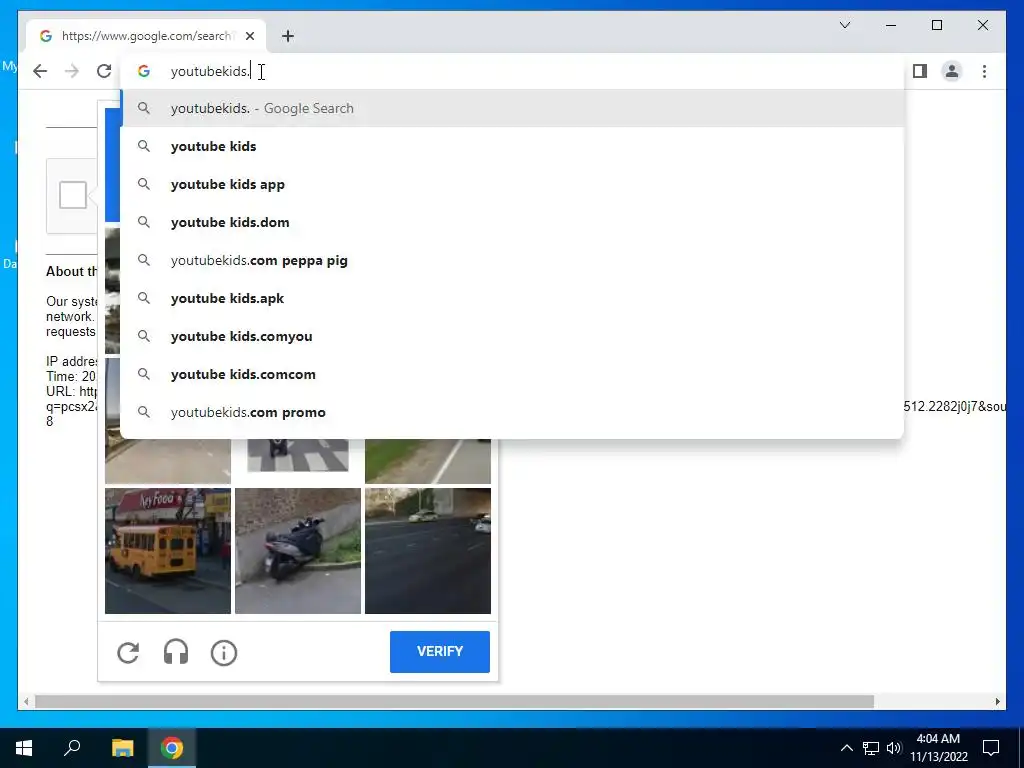Tick the reCAPTCHA 'not a robot' checkbox

[x=72, y=195]
